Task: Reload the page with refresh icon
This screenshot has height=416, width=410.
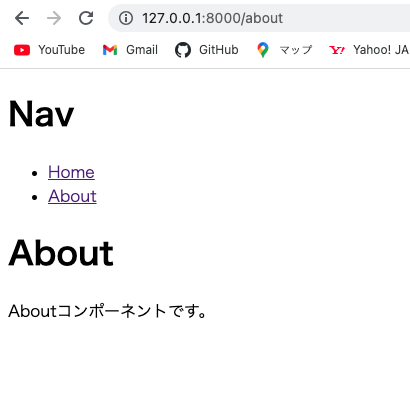Action: tap(86, 18)
